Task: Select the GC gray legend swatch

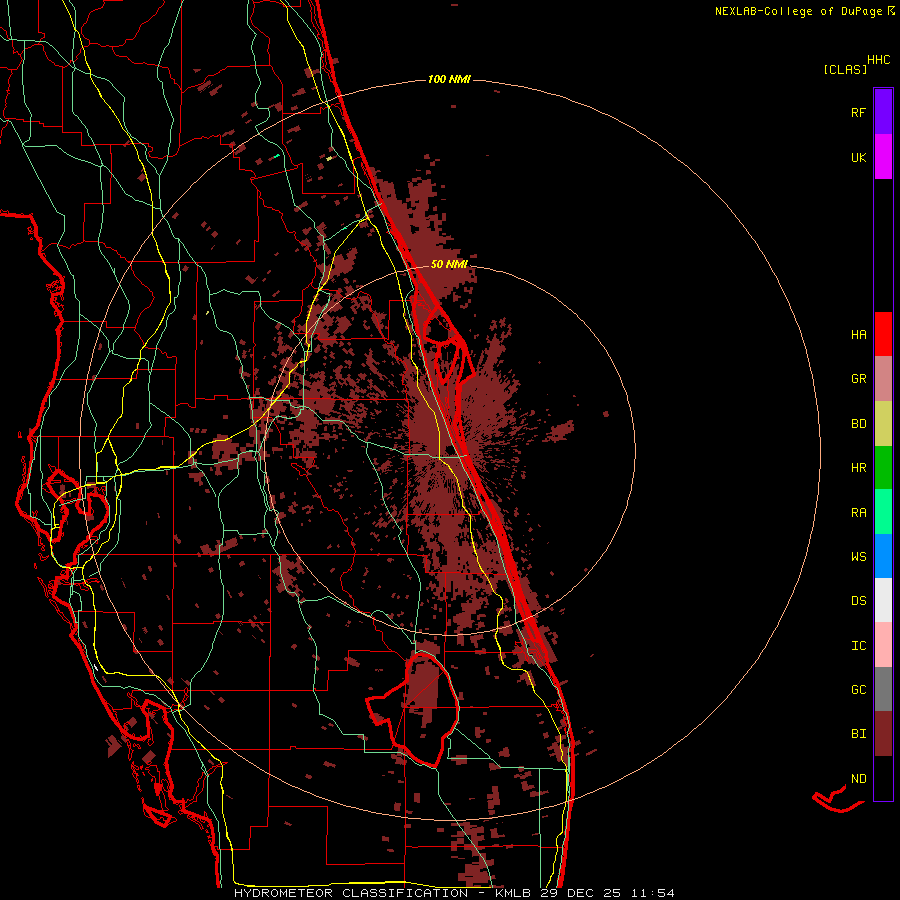Action: coord(883,689)
